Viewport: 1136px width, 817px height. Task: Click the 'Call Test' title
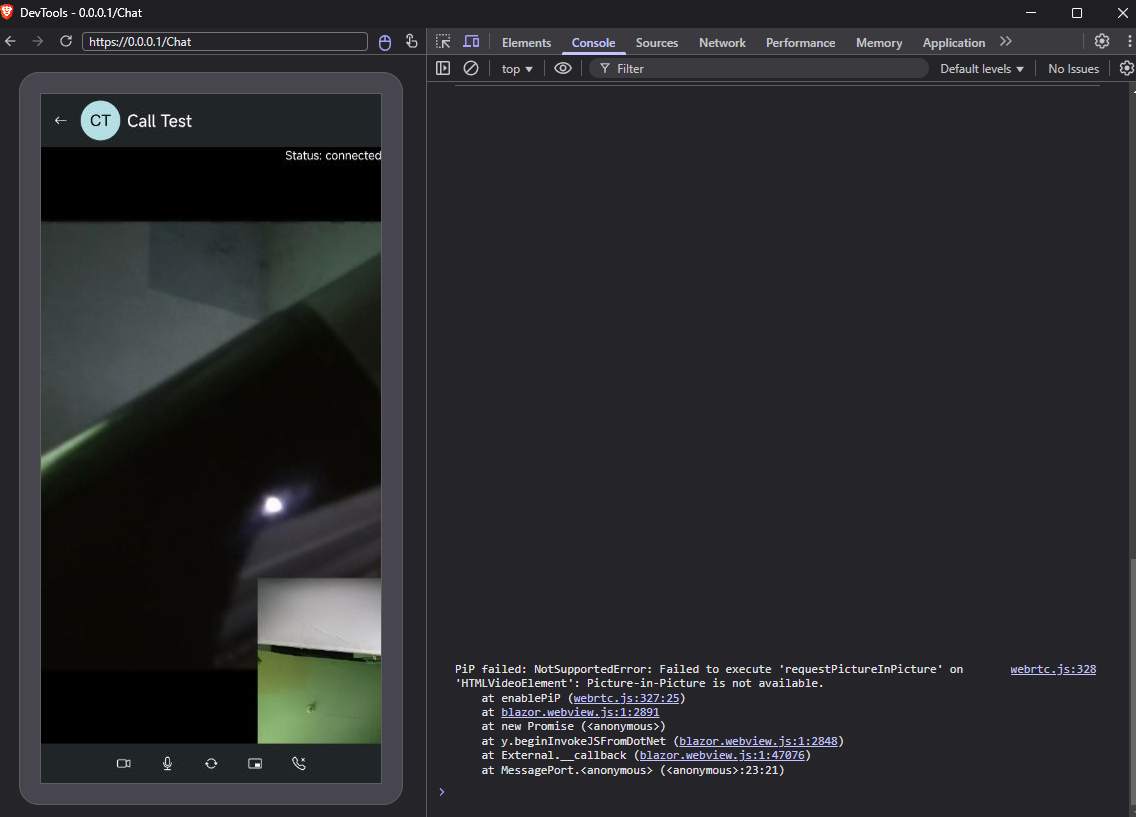159,121
